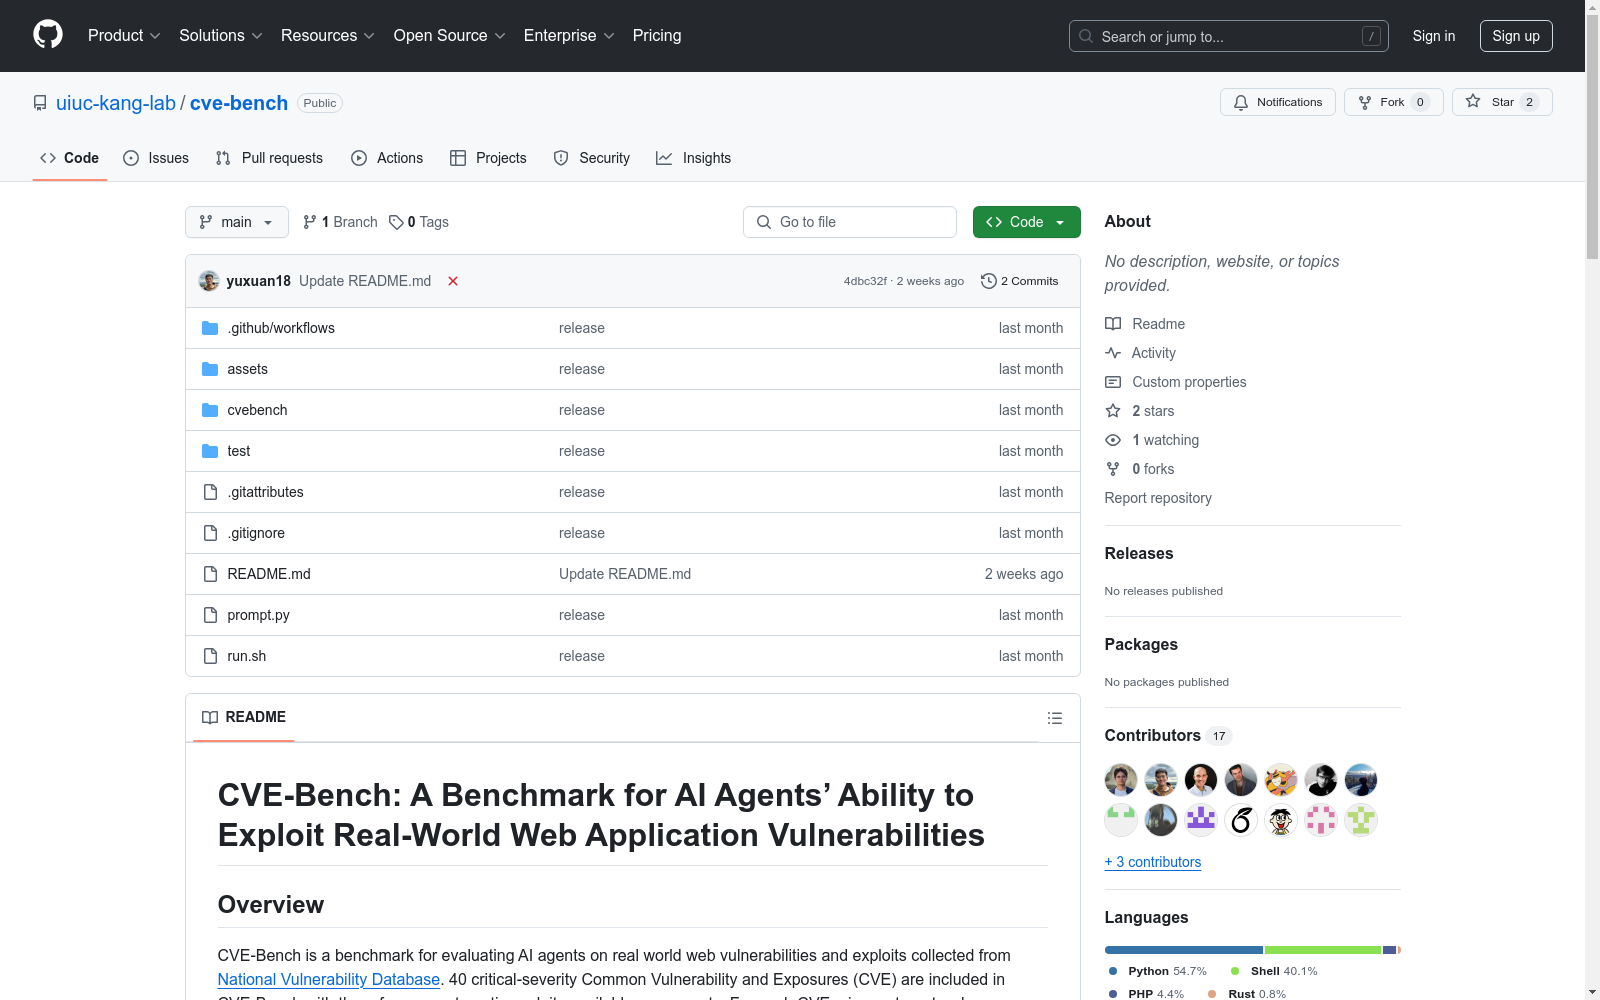Open the last contributor avatar in top row

pos(1361,780)
